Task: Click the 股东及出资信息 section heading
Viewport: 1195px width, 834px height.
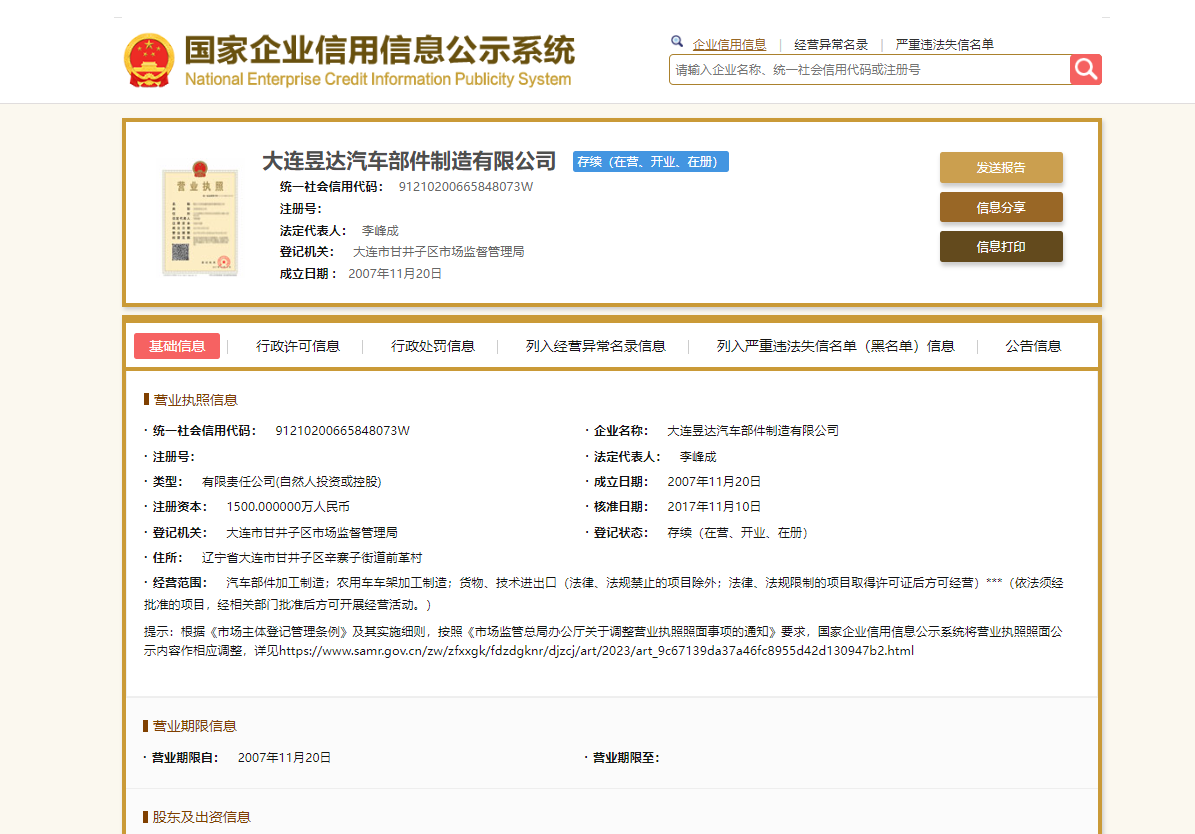Action: tap(201, 817)
